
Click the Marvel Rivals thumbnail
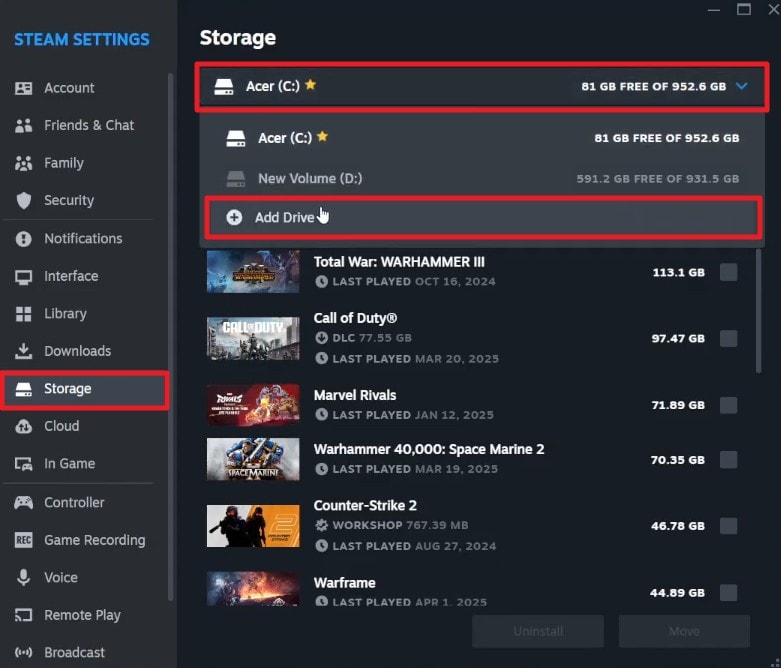click(253, 405)
